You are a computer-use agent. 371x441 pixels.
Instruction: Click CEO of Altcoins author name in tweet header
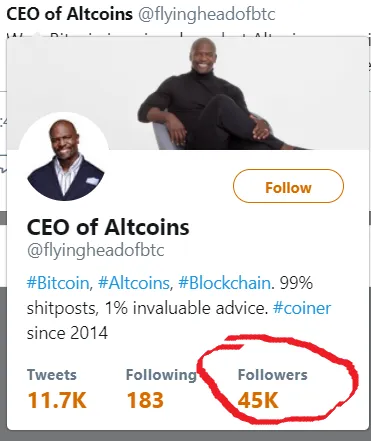[x=69, y=14]
